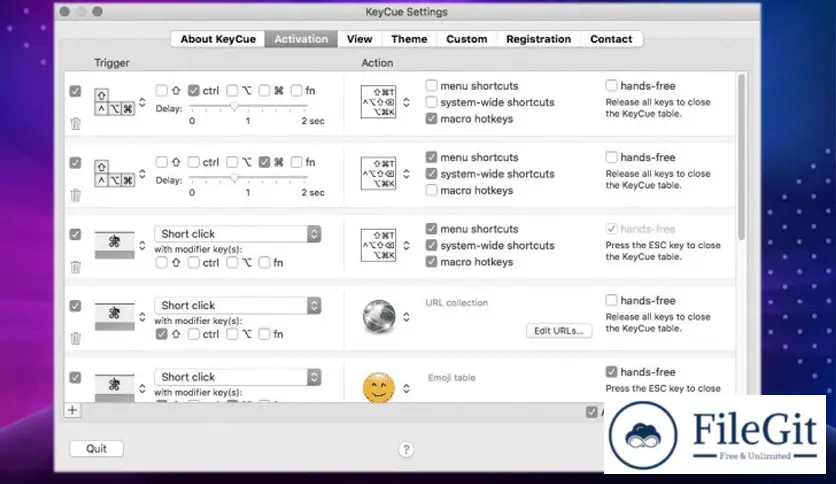Viewport: 836px width, 484px height.
Task: Click the smiley Emoji table action icon
Action: coord(379,388)
